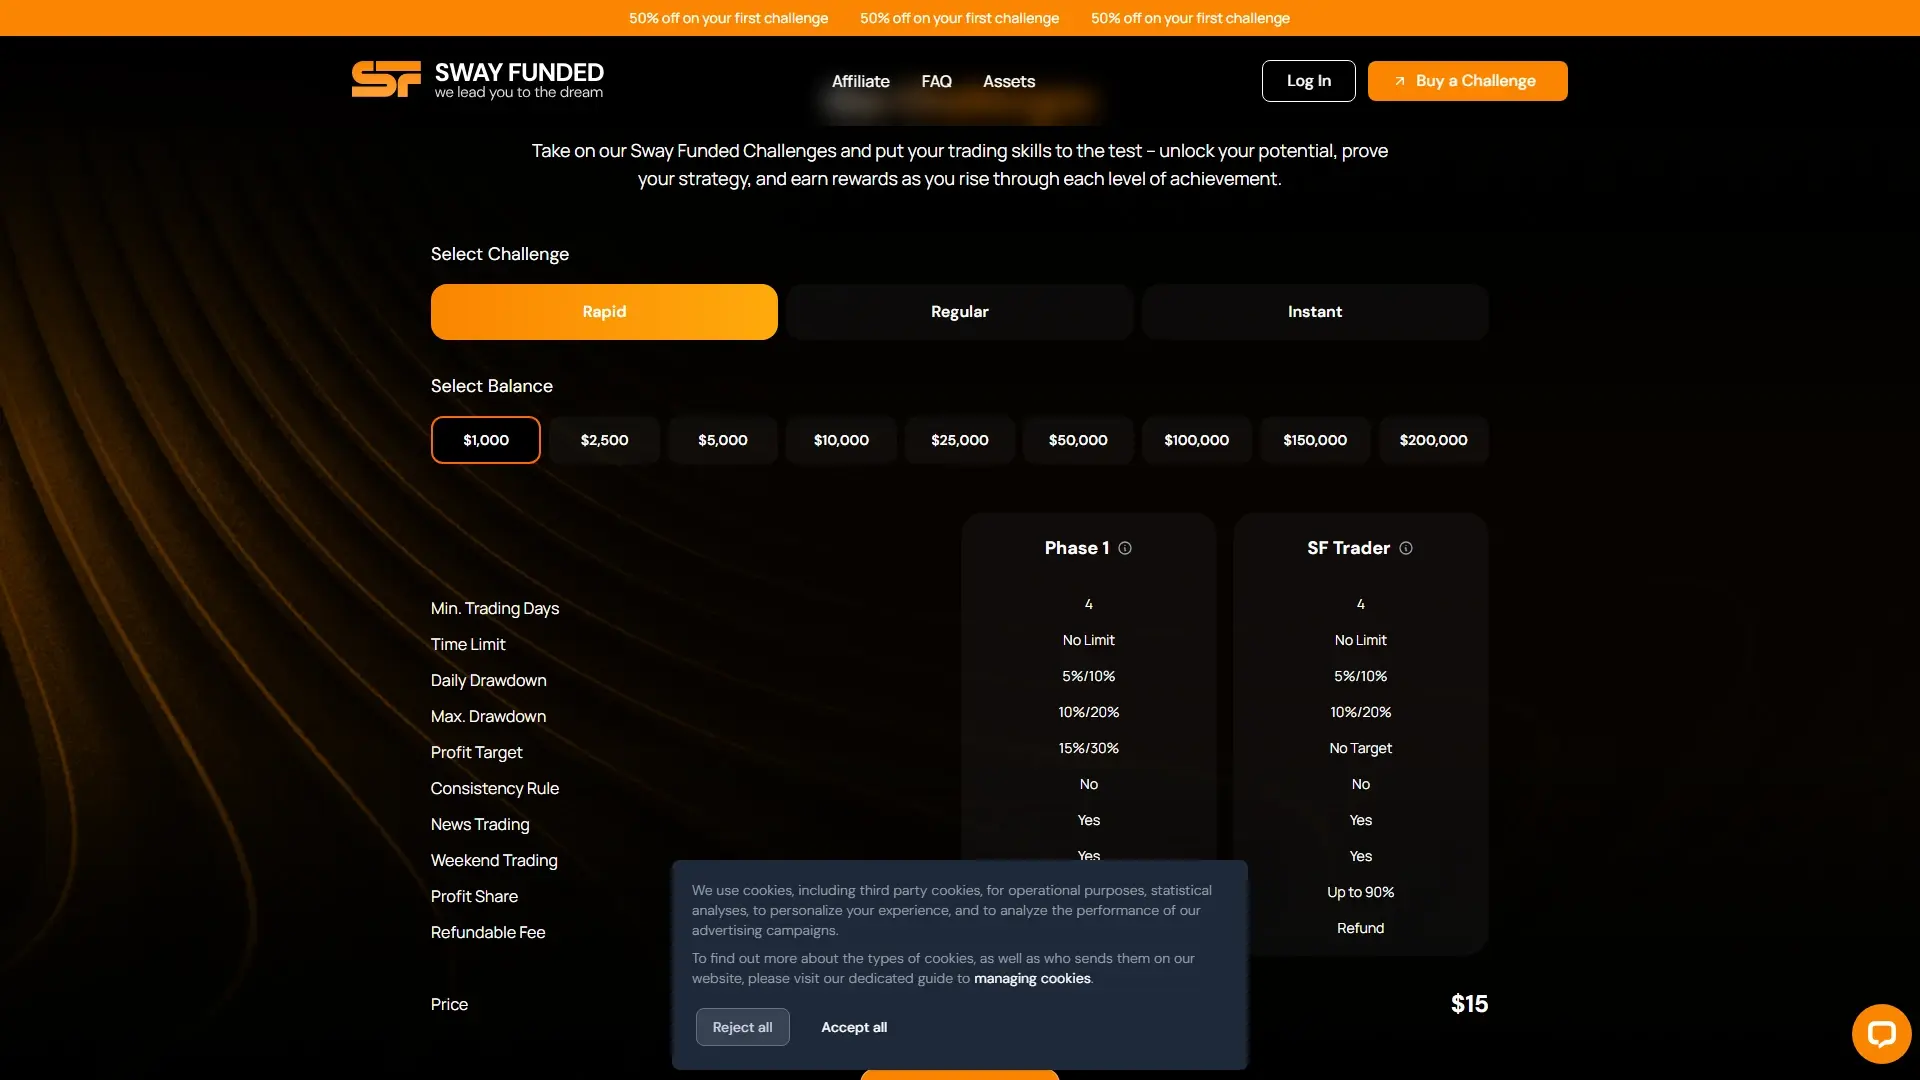Screen dimensions: 1920x1080
Task: Select the Instant challenge type
Action: tap(1314, 311)
